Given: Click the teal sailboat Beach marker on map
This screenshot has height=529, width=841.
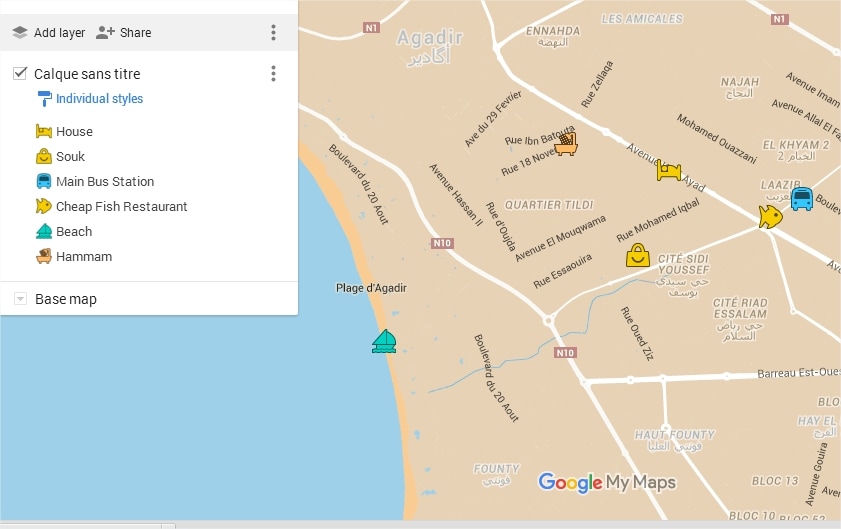Looking at the screenshot, I should click(x=384, y=341).
